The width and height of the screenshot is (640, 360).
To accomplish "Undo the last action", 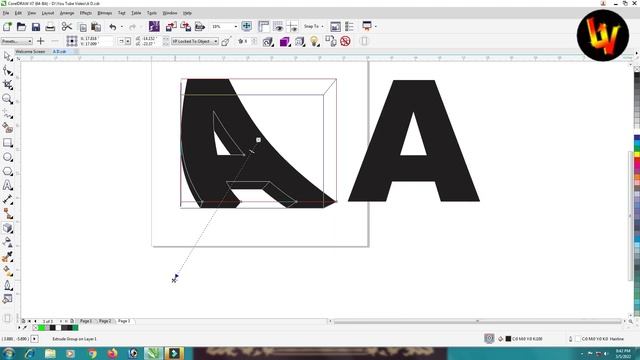I will (113, 27).
